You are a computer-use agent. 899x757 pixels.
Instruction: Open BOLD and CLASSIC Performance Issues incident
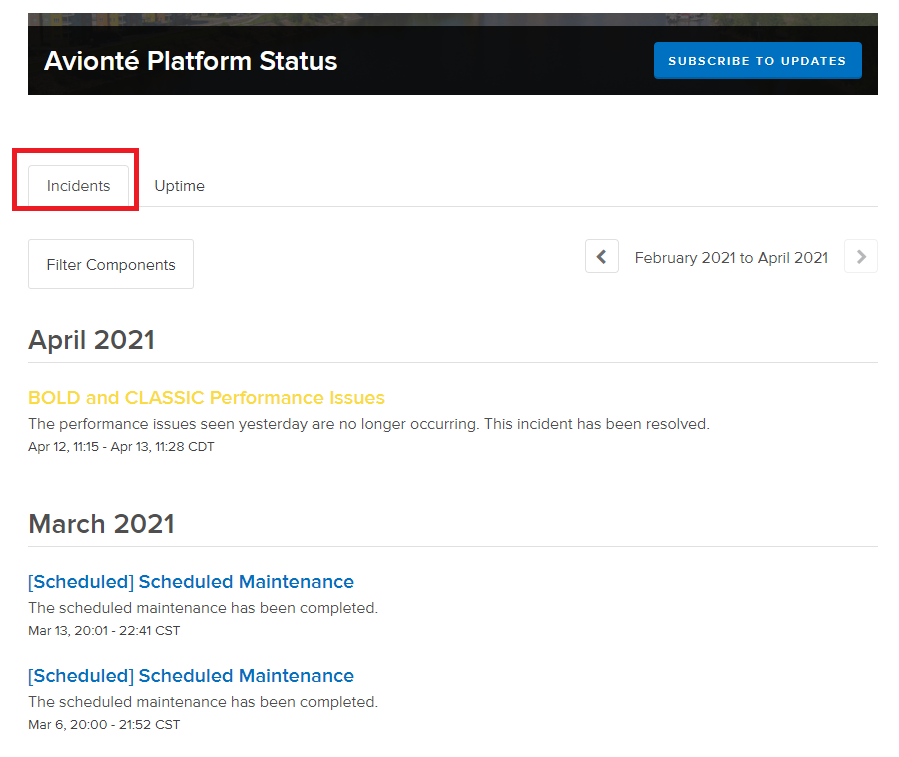point(206,397)
